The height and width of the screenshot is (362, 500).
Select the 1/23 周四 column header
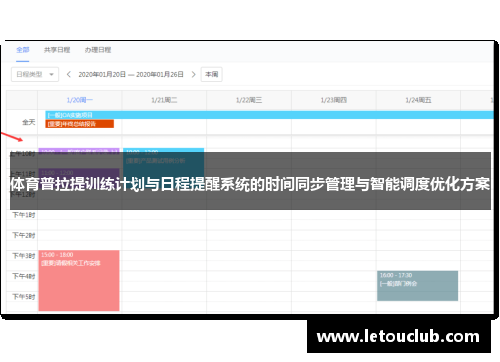334,100
